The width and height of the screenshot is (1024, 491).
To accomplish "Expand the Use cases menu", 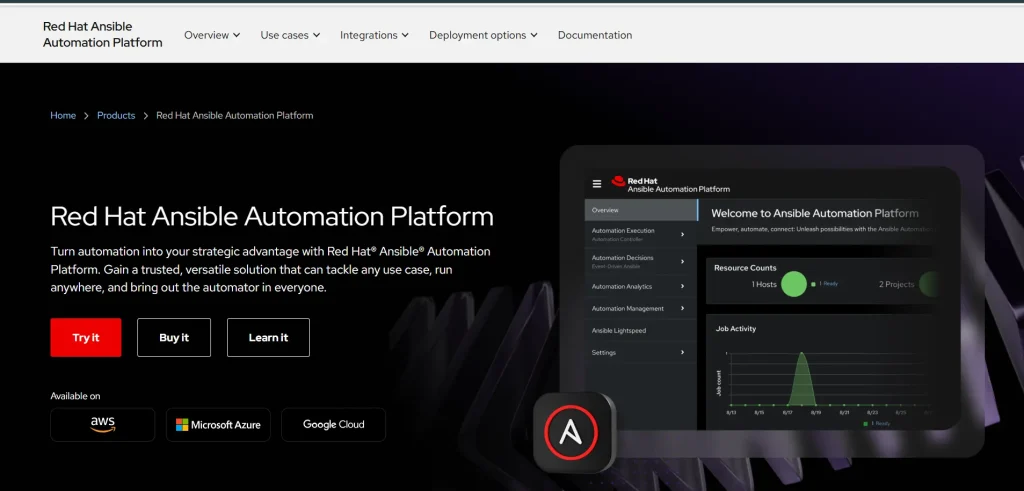I will (x=290, y=35).
